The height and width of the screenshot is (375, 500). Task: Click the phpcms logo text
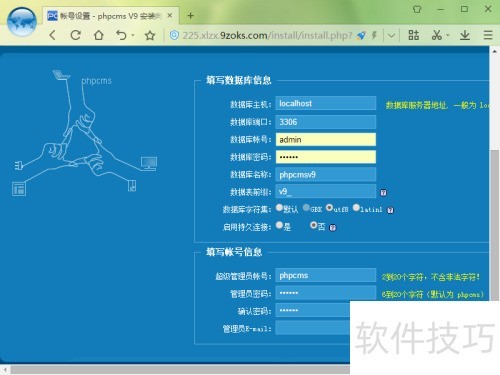pos(97,81)
